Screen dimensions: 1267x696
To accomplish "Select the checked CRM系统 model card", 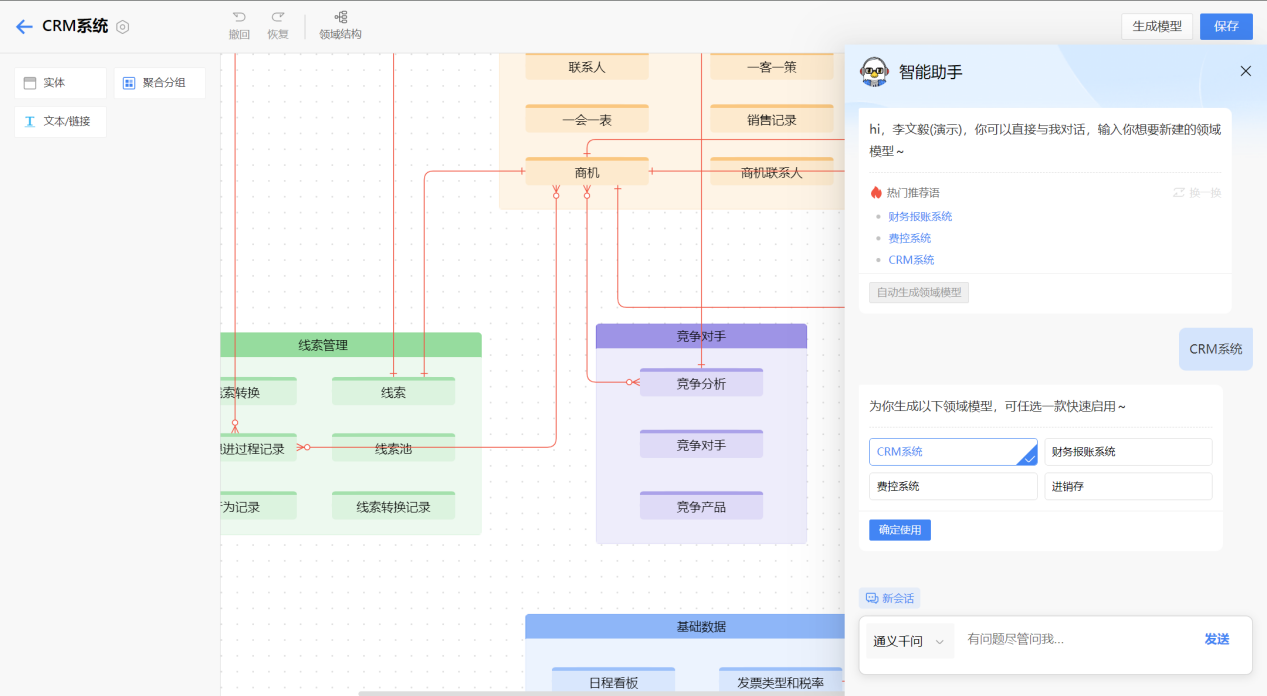I will tap(952, 452).
